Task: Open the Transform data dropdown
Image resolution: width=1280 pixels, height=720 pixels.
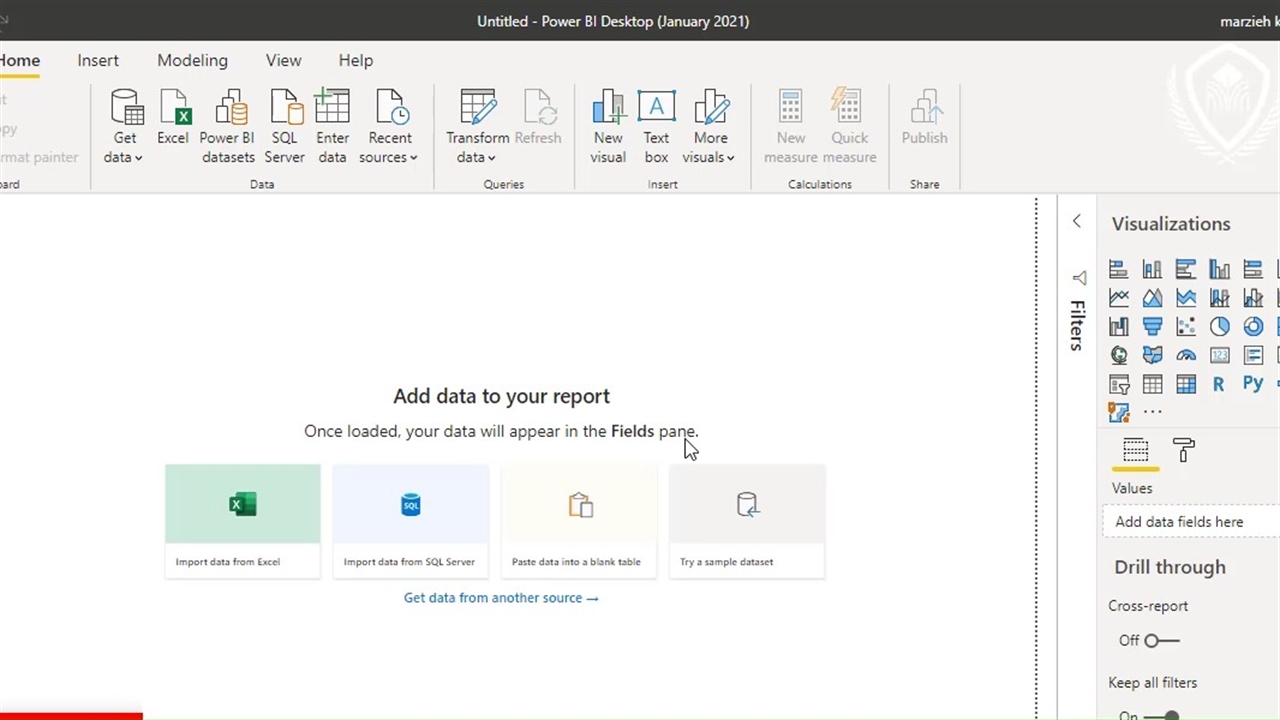Action: [477, 157]
